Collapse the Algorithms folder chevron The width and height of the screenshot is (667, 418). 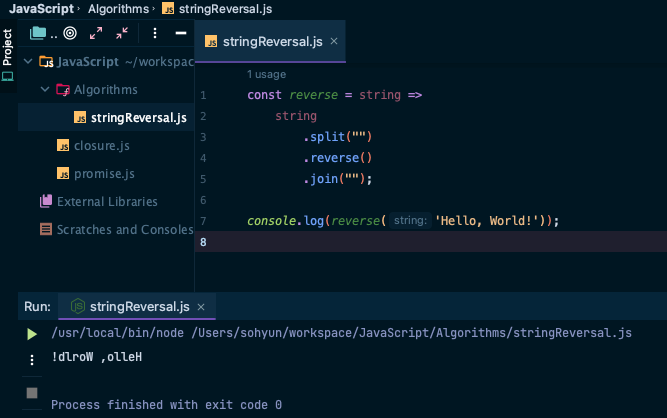(x=45, y=89)
